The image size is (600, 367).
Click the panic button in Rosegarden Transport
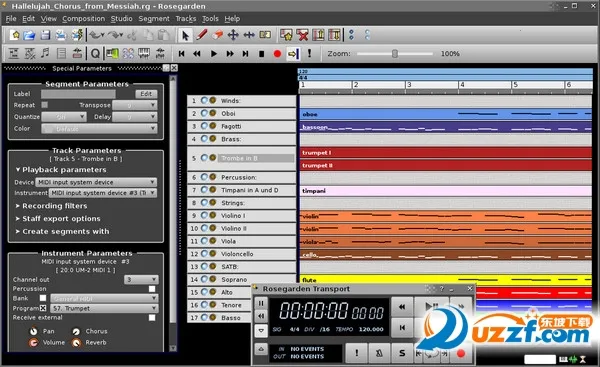click(357, 353)
